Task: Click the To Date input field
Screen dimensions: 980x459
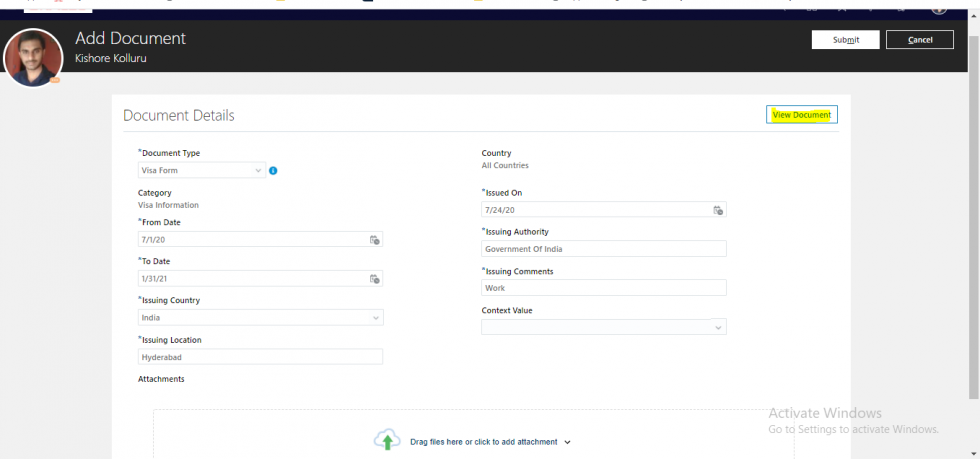Action: (x=260, y=279)
